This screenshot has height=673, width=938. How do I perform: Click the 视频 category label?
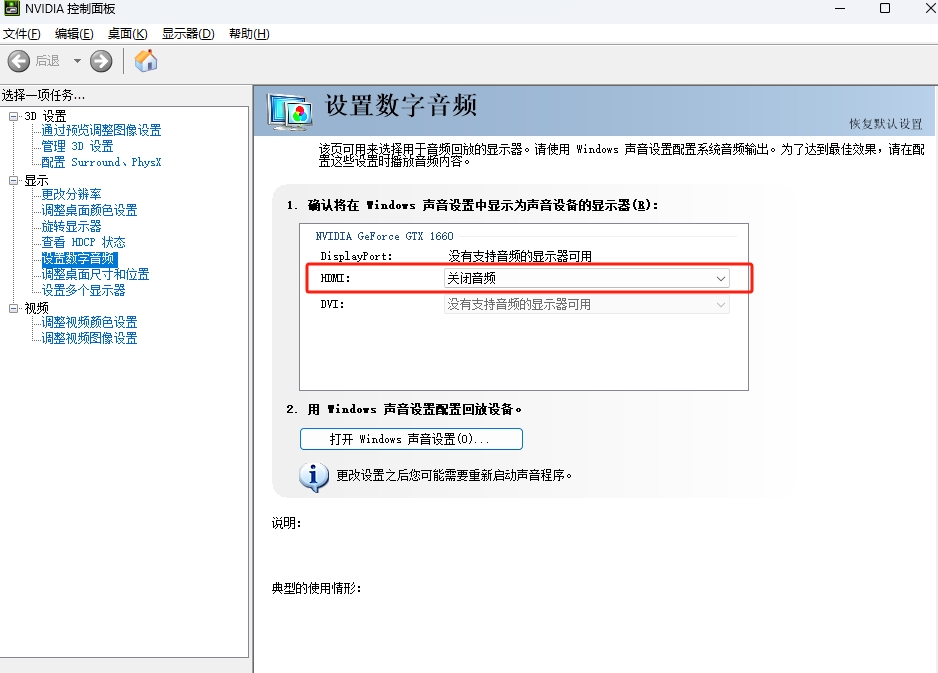click(36, 308)
